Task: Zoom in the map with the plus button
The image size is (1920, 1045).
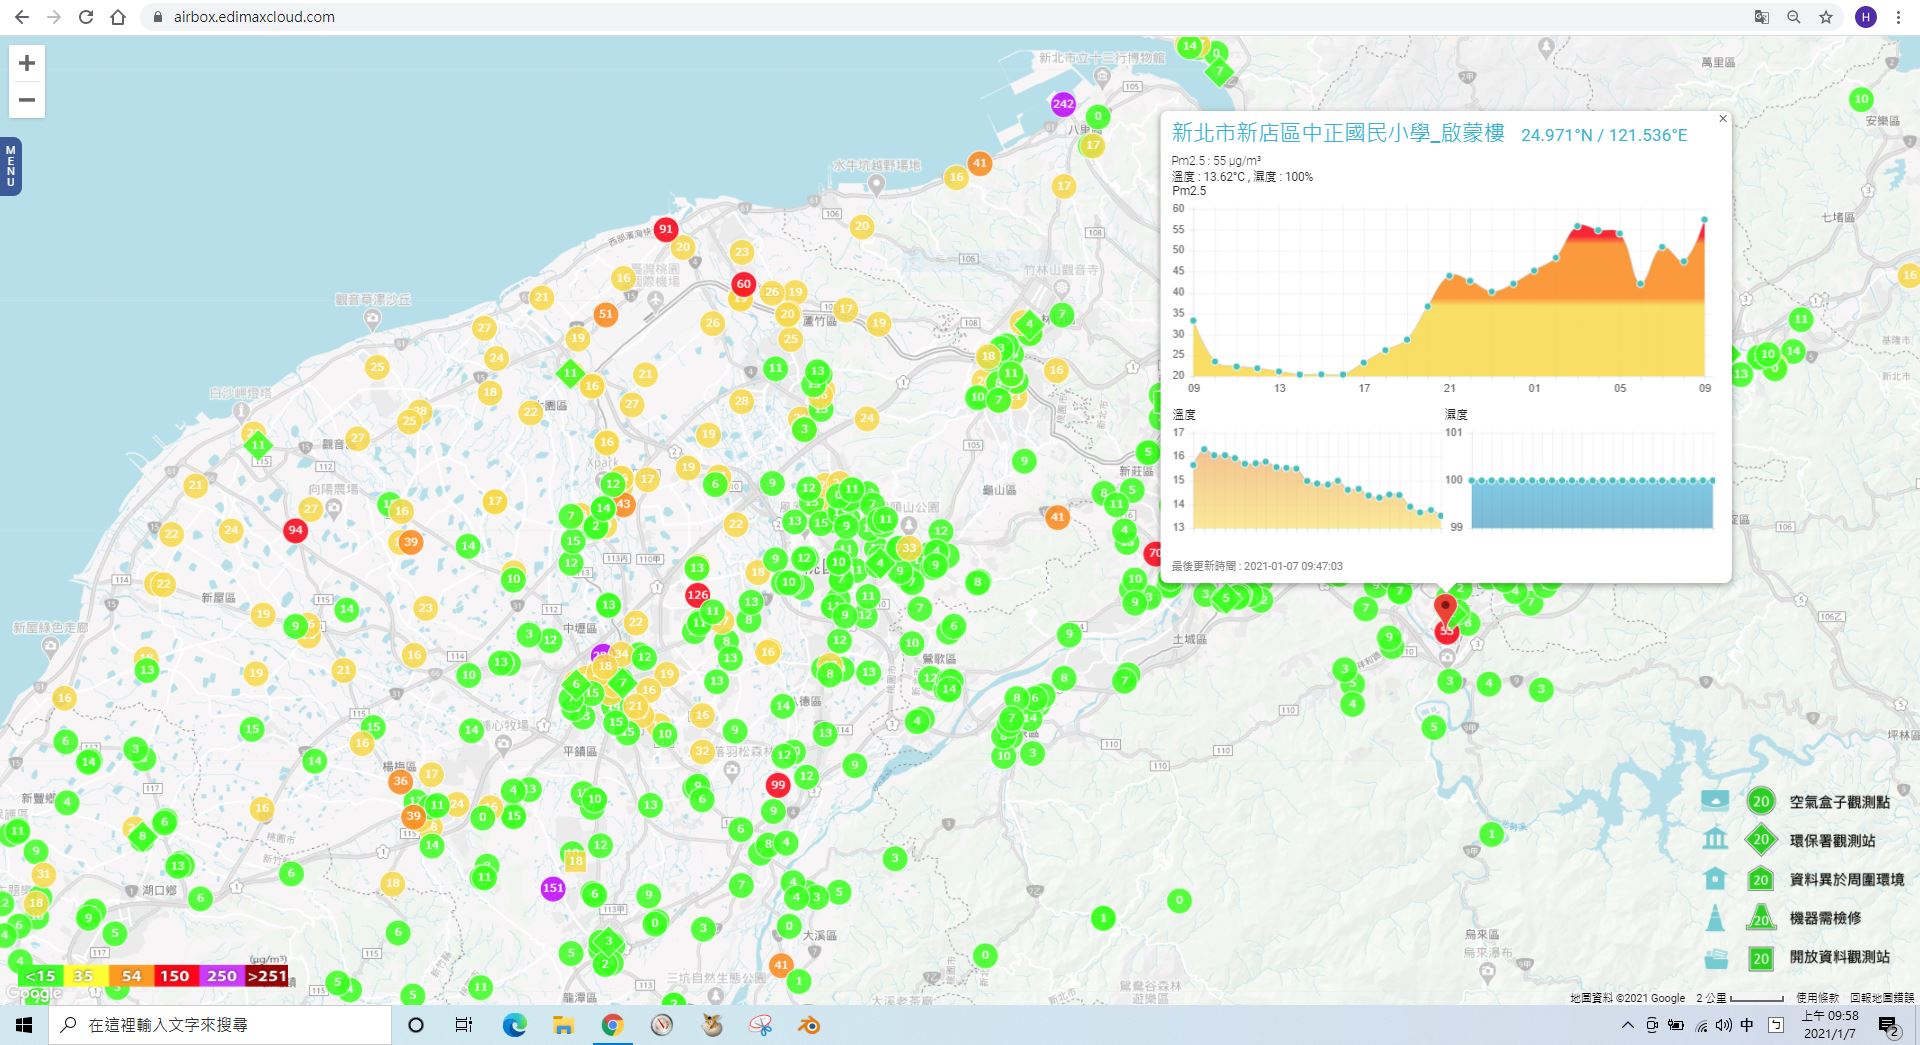Action: (27, 63)
